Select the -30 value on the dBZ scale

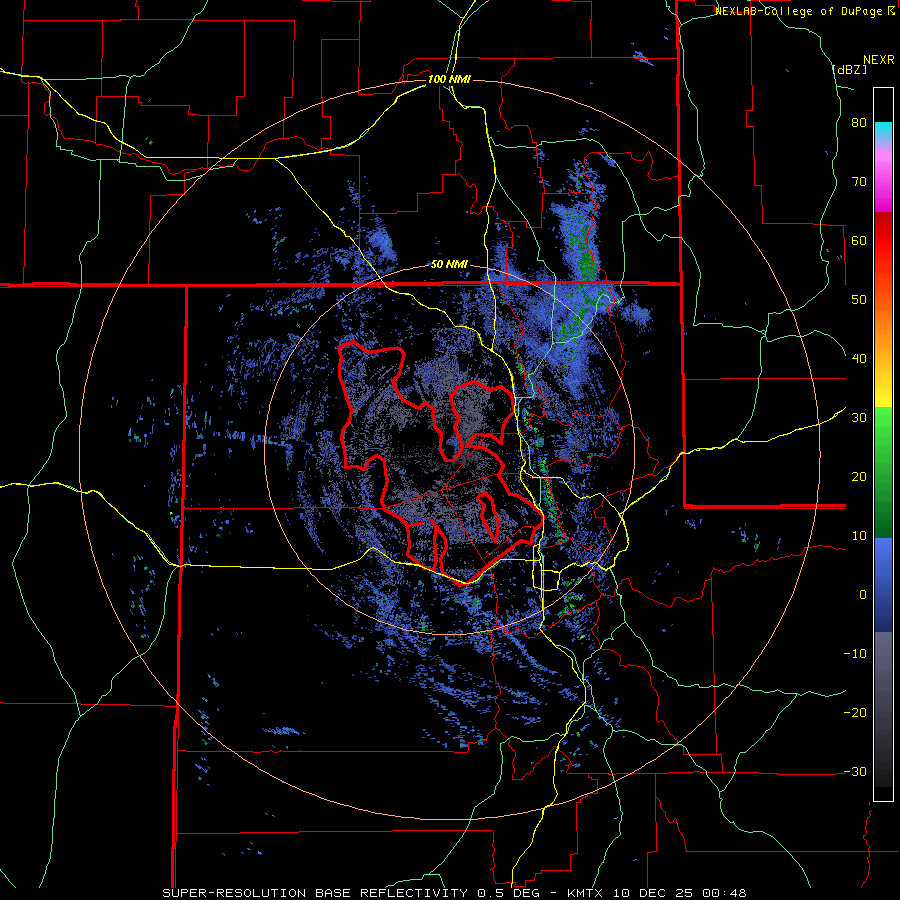pyautogui.click(x=855, y=771)
